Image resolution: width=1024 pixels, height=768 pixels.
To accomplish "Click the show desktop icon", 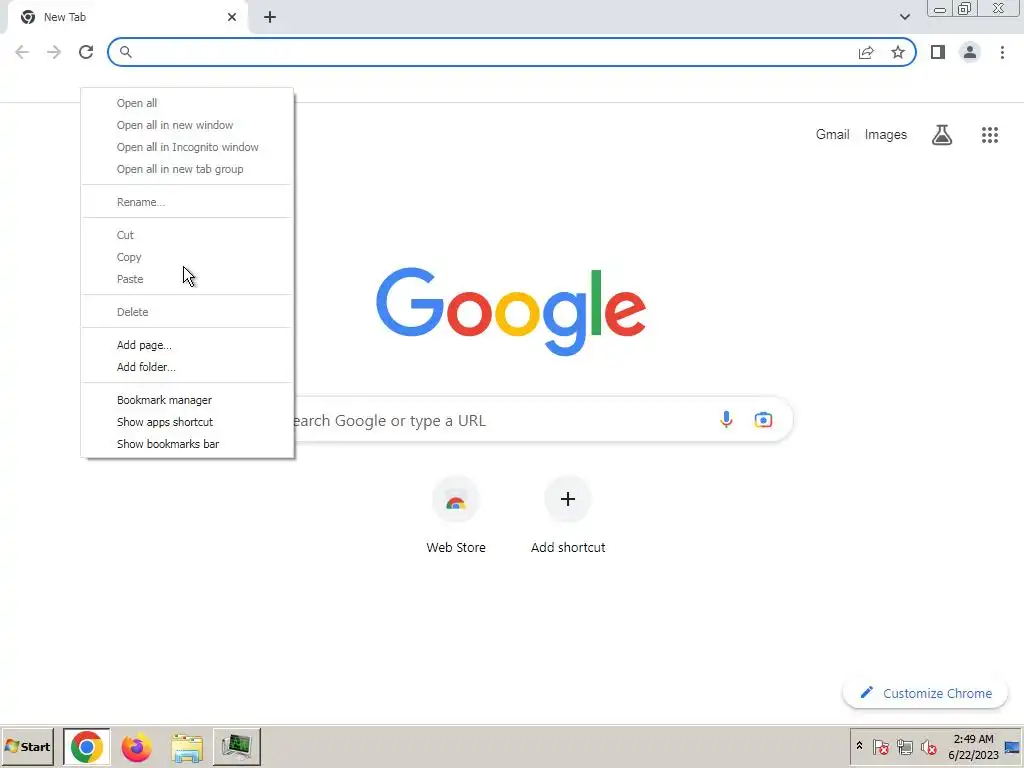I will [1012, 747].
